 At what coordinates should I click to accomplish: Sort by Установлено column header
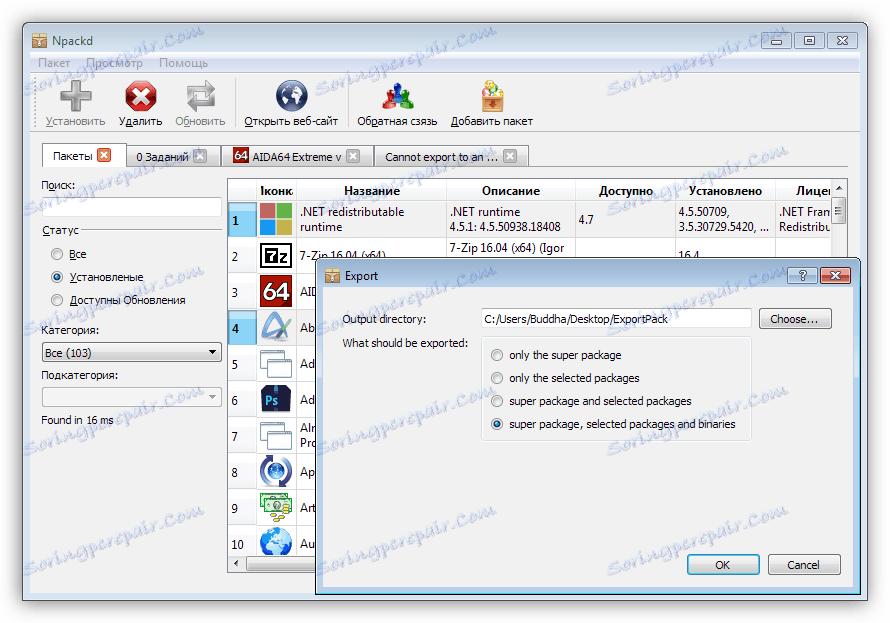pyautogui.click(x=725, y=191)
